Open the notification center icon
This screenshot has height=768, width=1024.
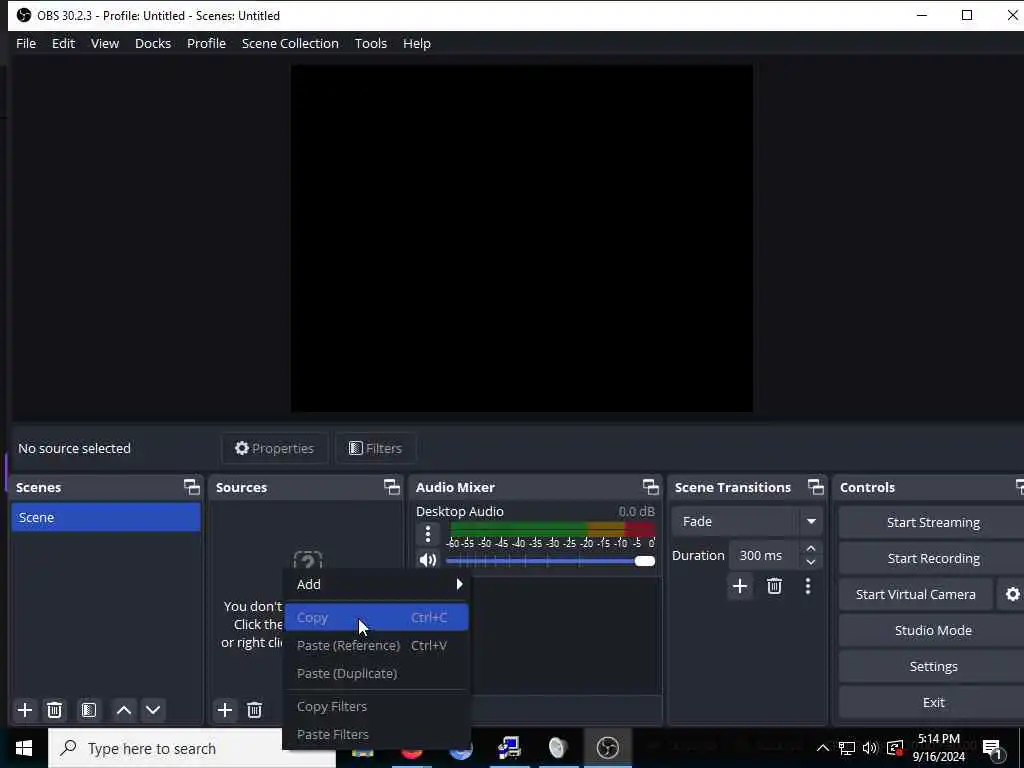pyautogui.click(x=992, y=748)
